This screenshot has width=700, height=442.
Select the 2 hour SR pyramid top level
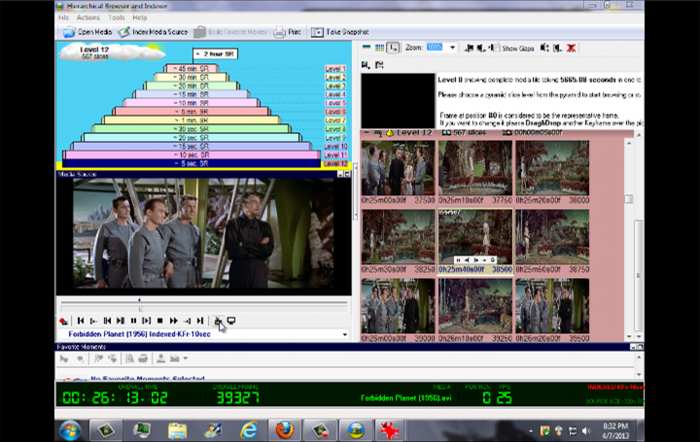[x=215, y=54]
